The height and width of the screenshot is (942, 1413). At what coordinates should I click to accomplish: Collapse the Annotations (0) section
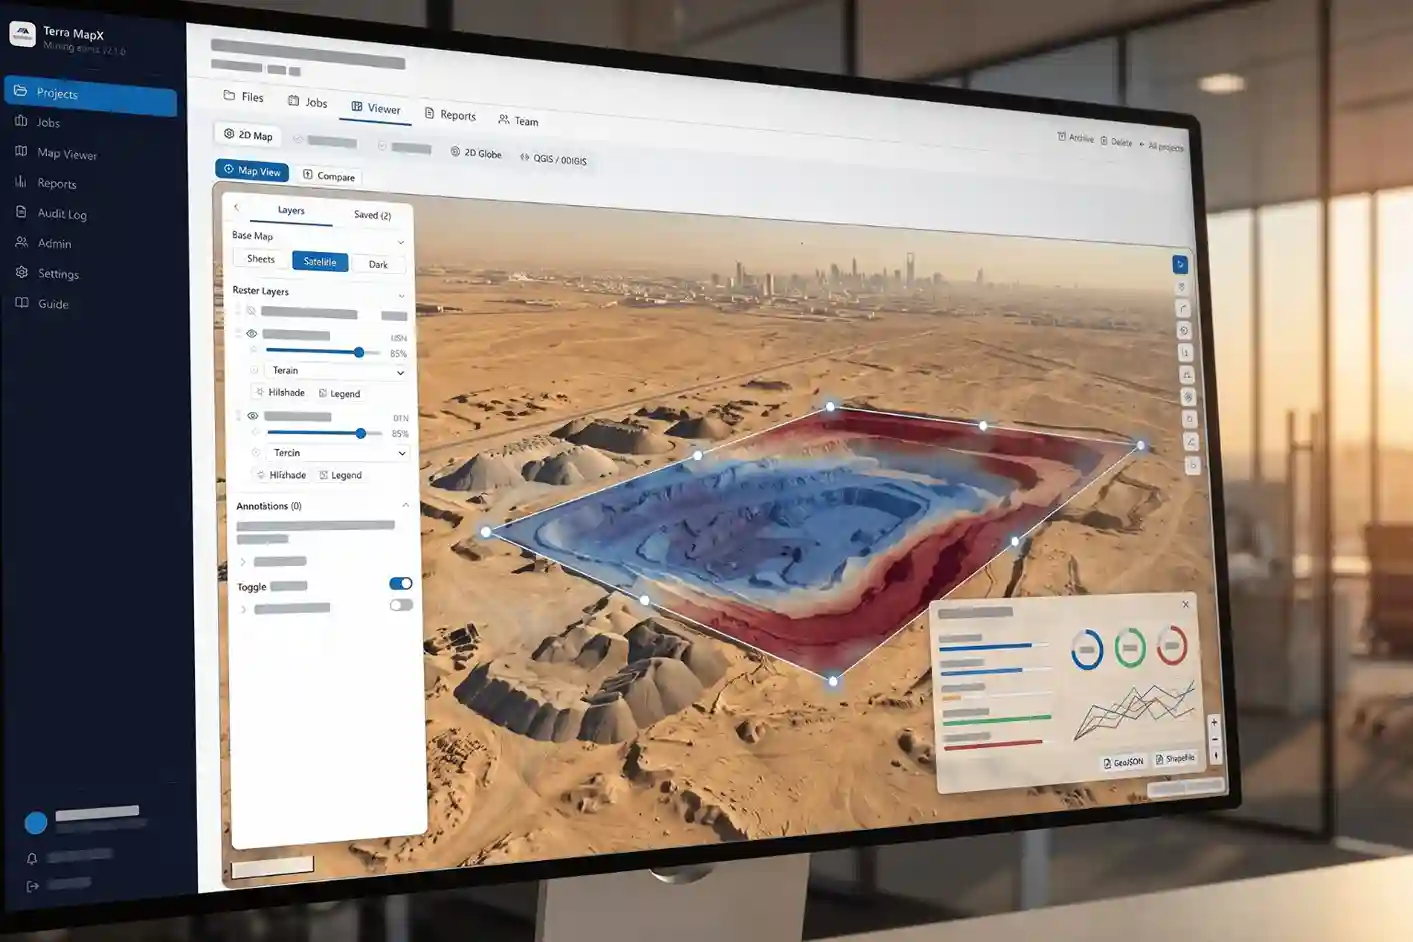coord(405,506)
